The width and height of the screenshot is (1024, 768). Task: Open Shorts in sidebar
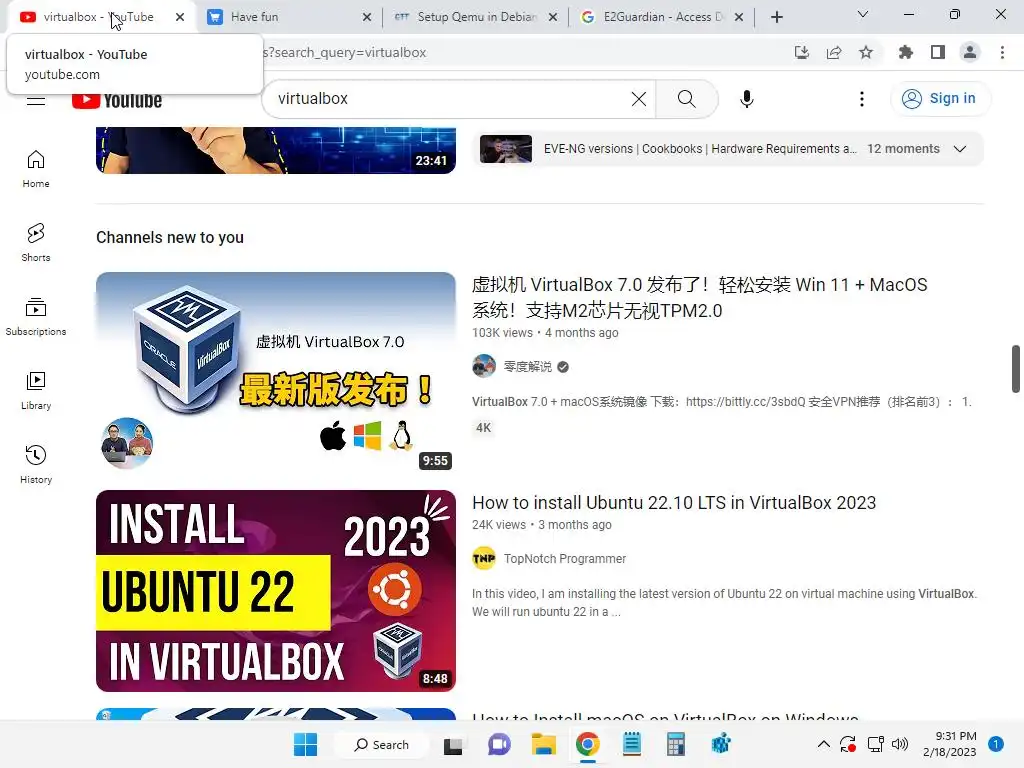(x=36, y=242)
